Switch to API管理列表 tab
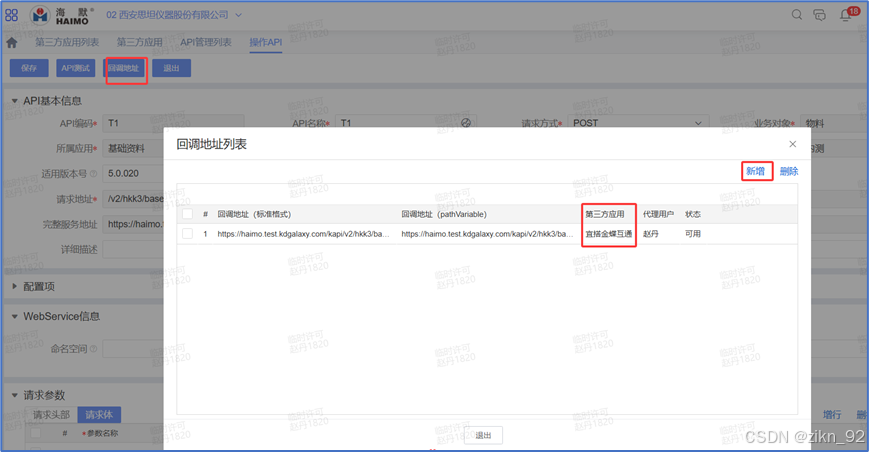Viewport: 869px width, 452px height. click(x=206, y=42)
